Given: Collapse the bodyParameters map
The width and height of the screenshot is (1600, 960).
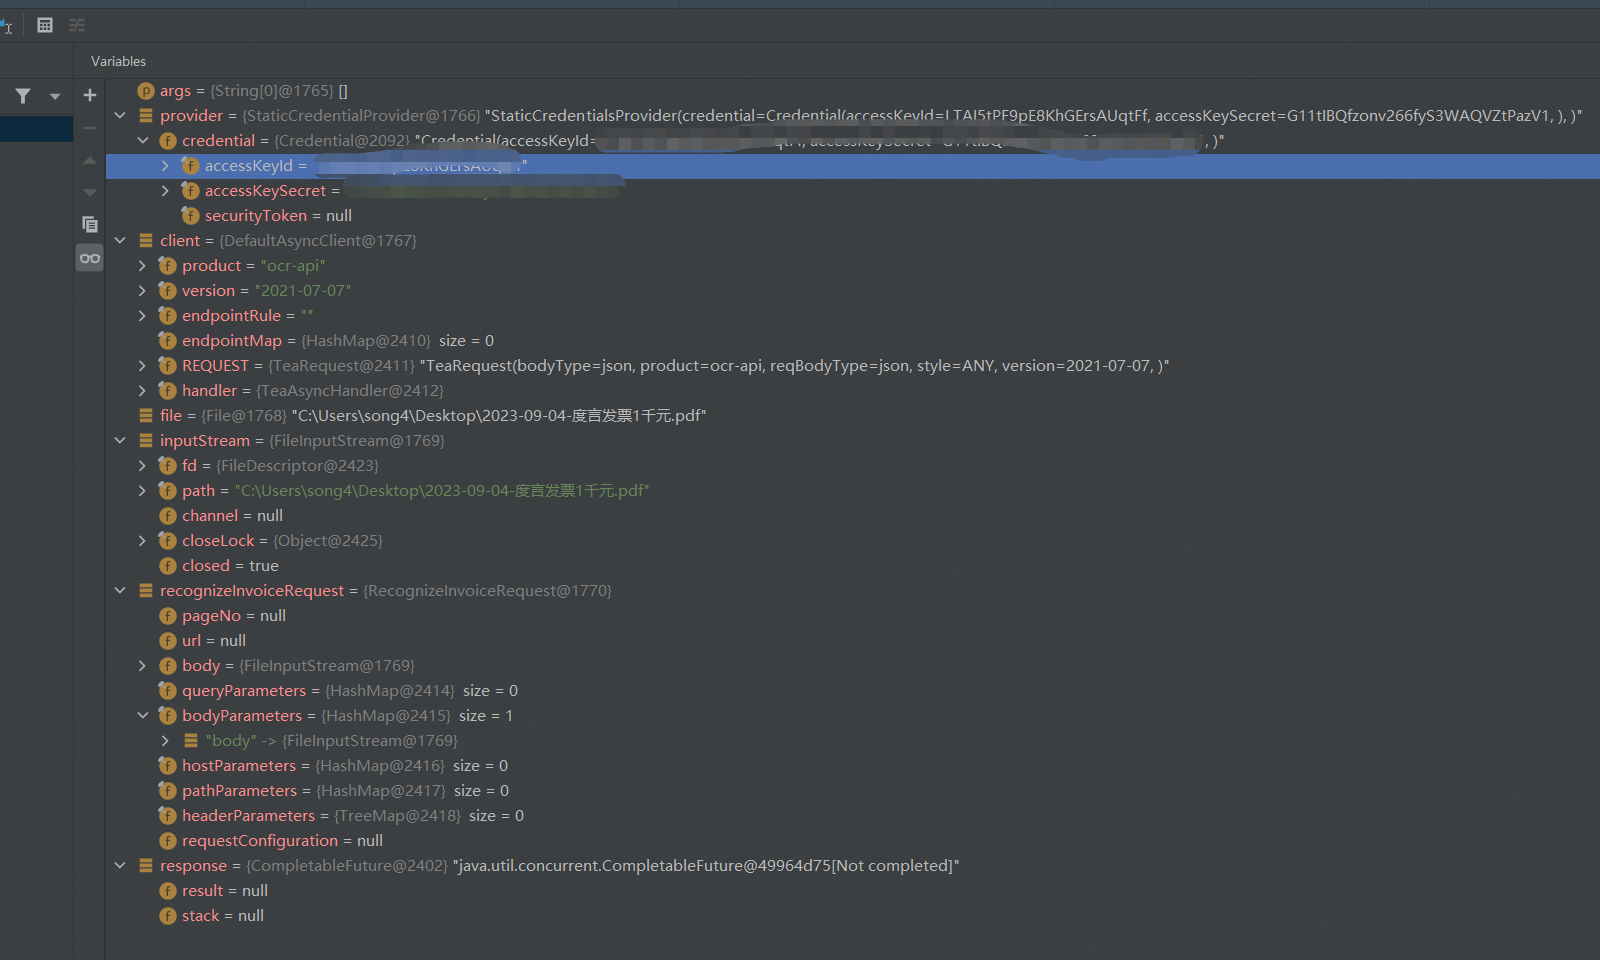Looking at the screenshot, I should point(143,716).
